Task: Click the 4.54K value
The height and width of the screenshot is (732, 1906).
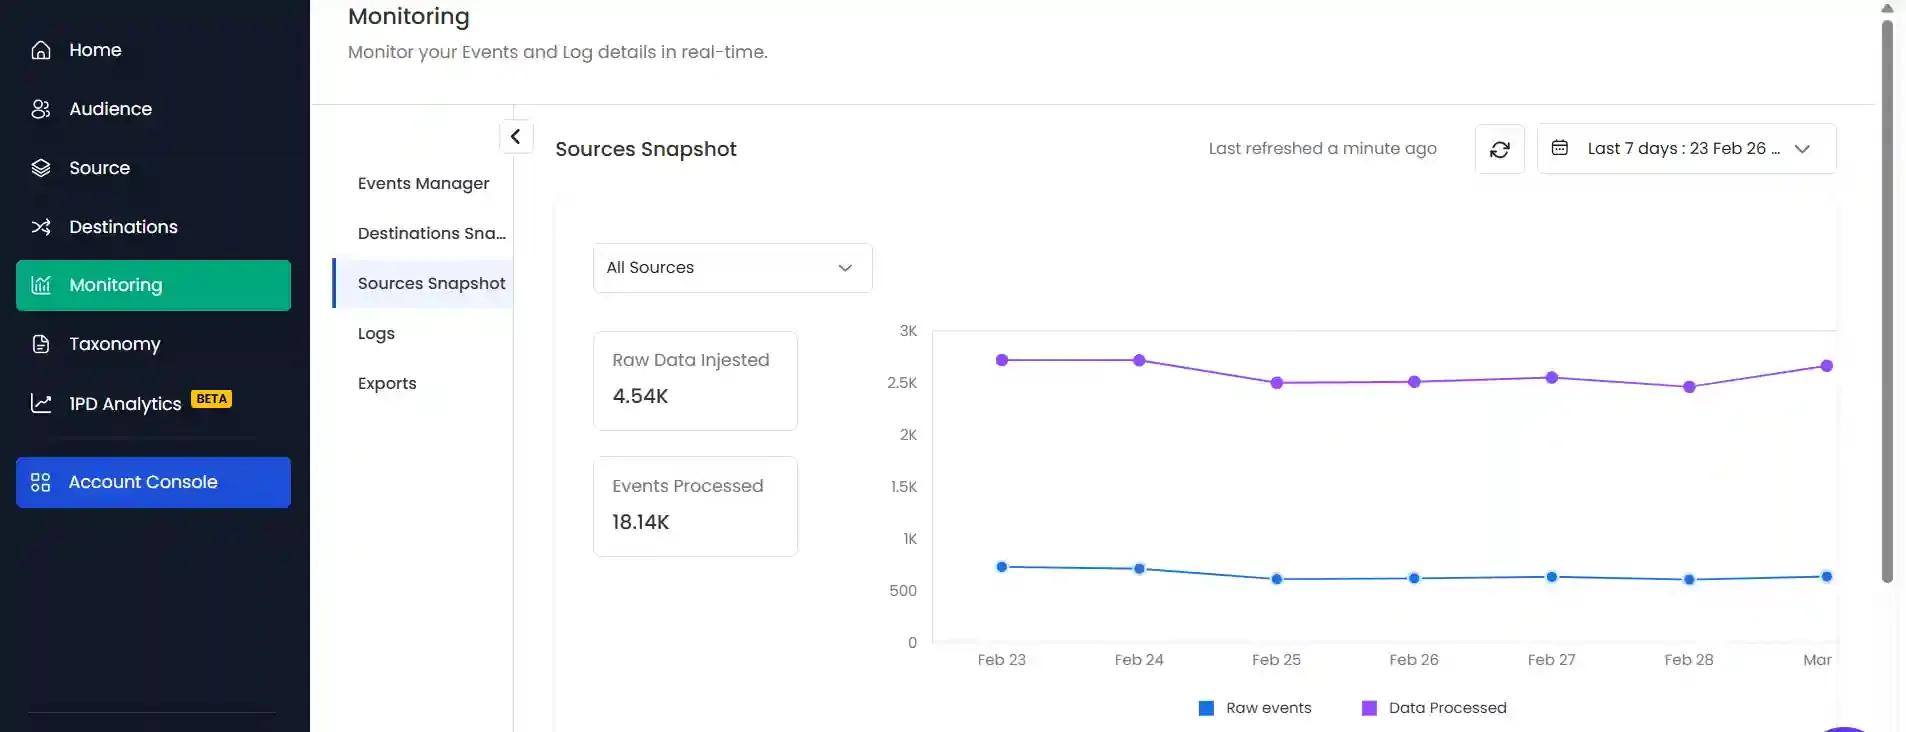Action: [x=640, y=396]
